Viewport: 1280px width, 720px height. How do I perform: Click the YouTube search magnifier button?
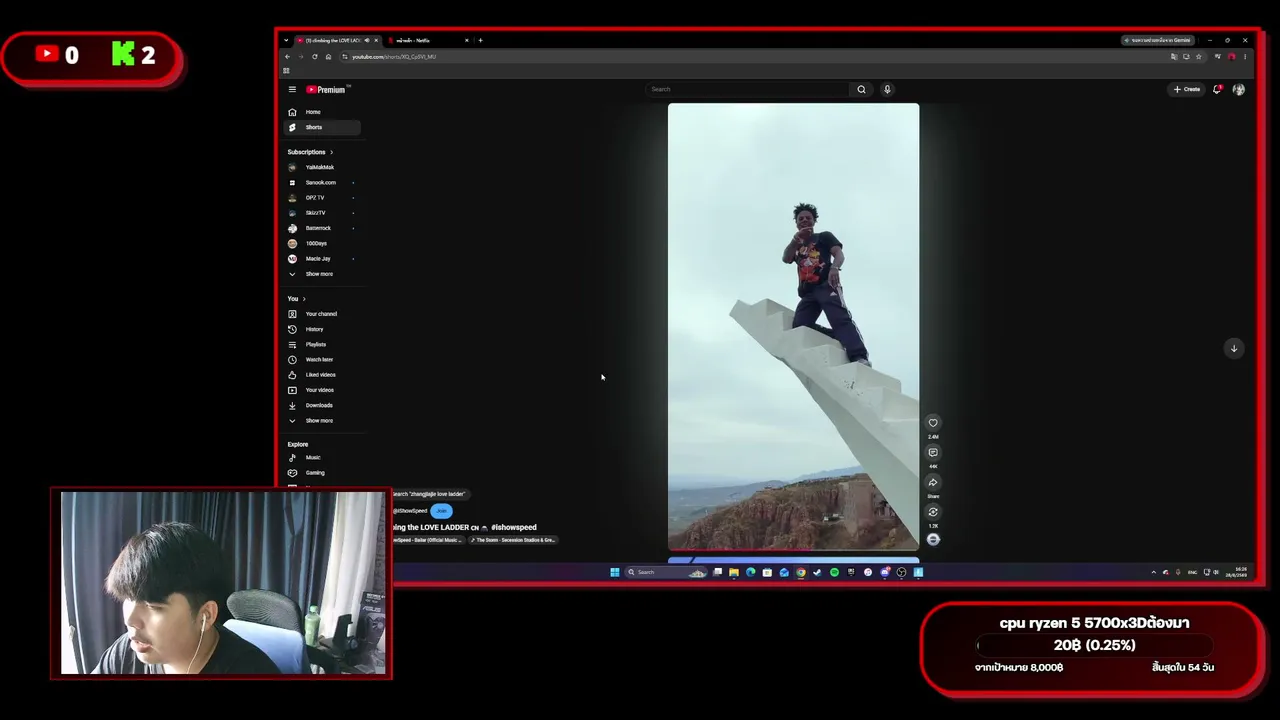point(861,89)
